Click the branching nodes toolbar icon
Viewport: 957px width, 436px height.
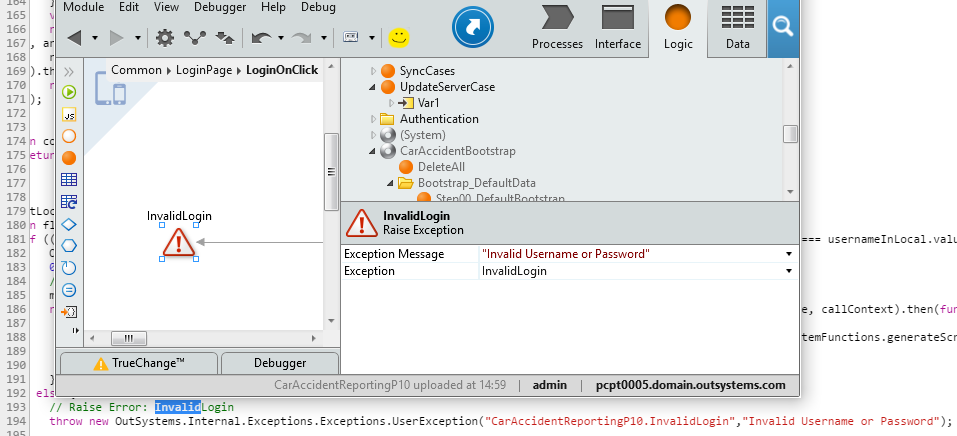(x=195, y=38)
